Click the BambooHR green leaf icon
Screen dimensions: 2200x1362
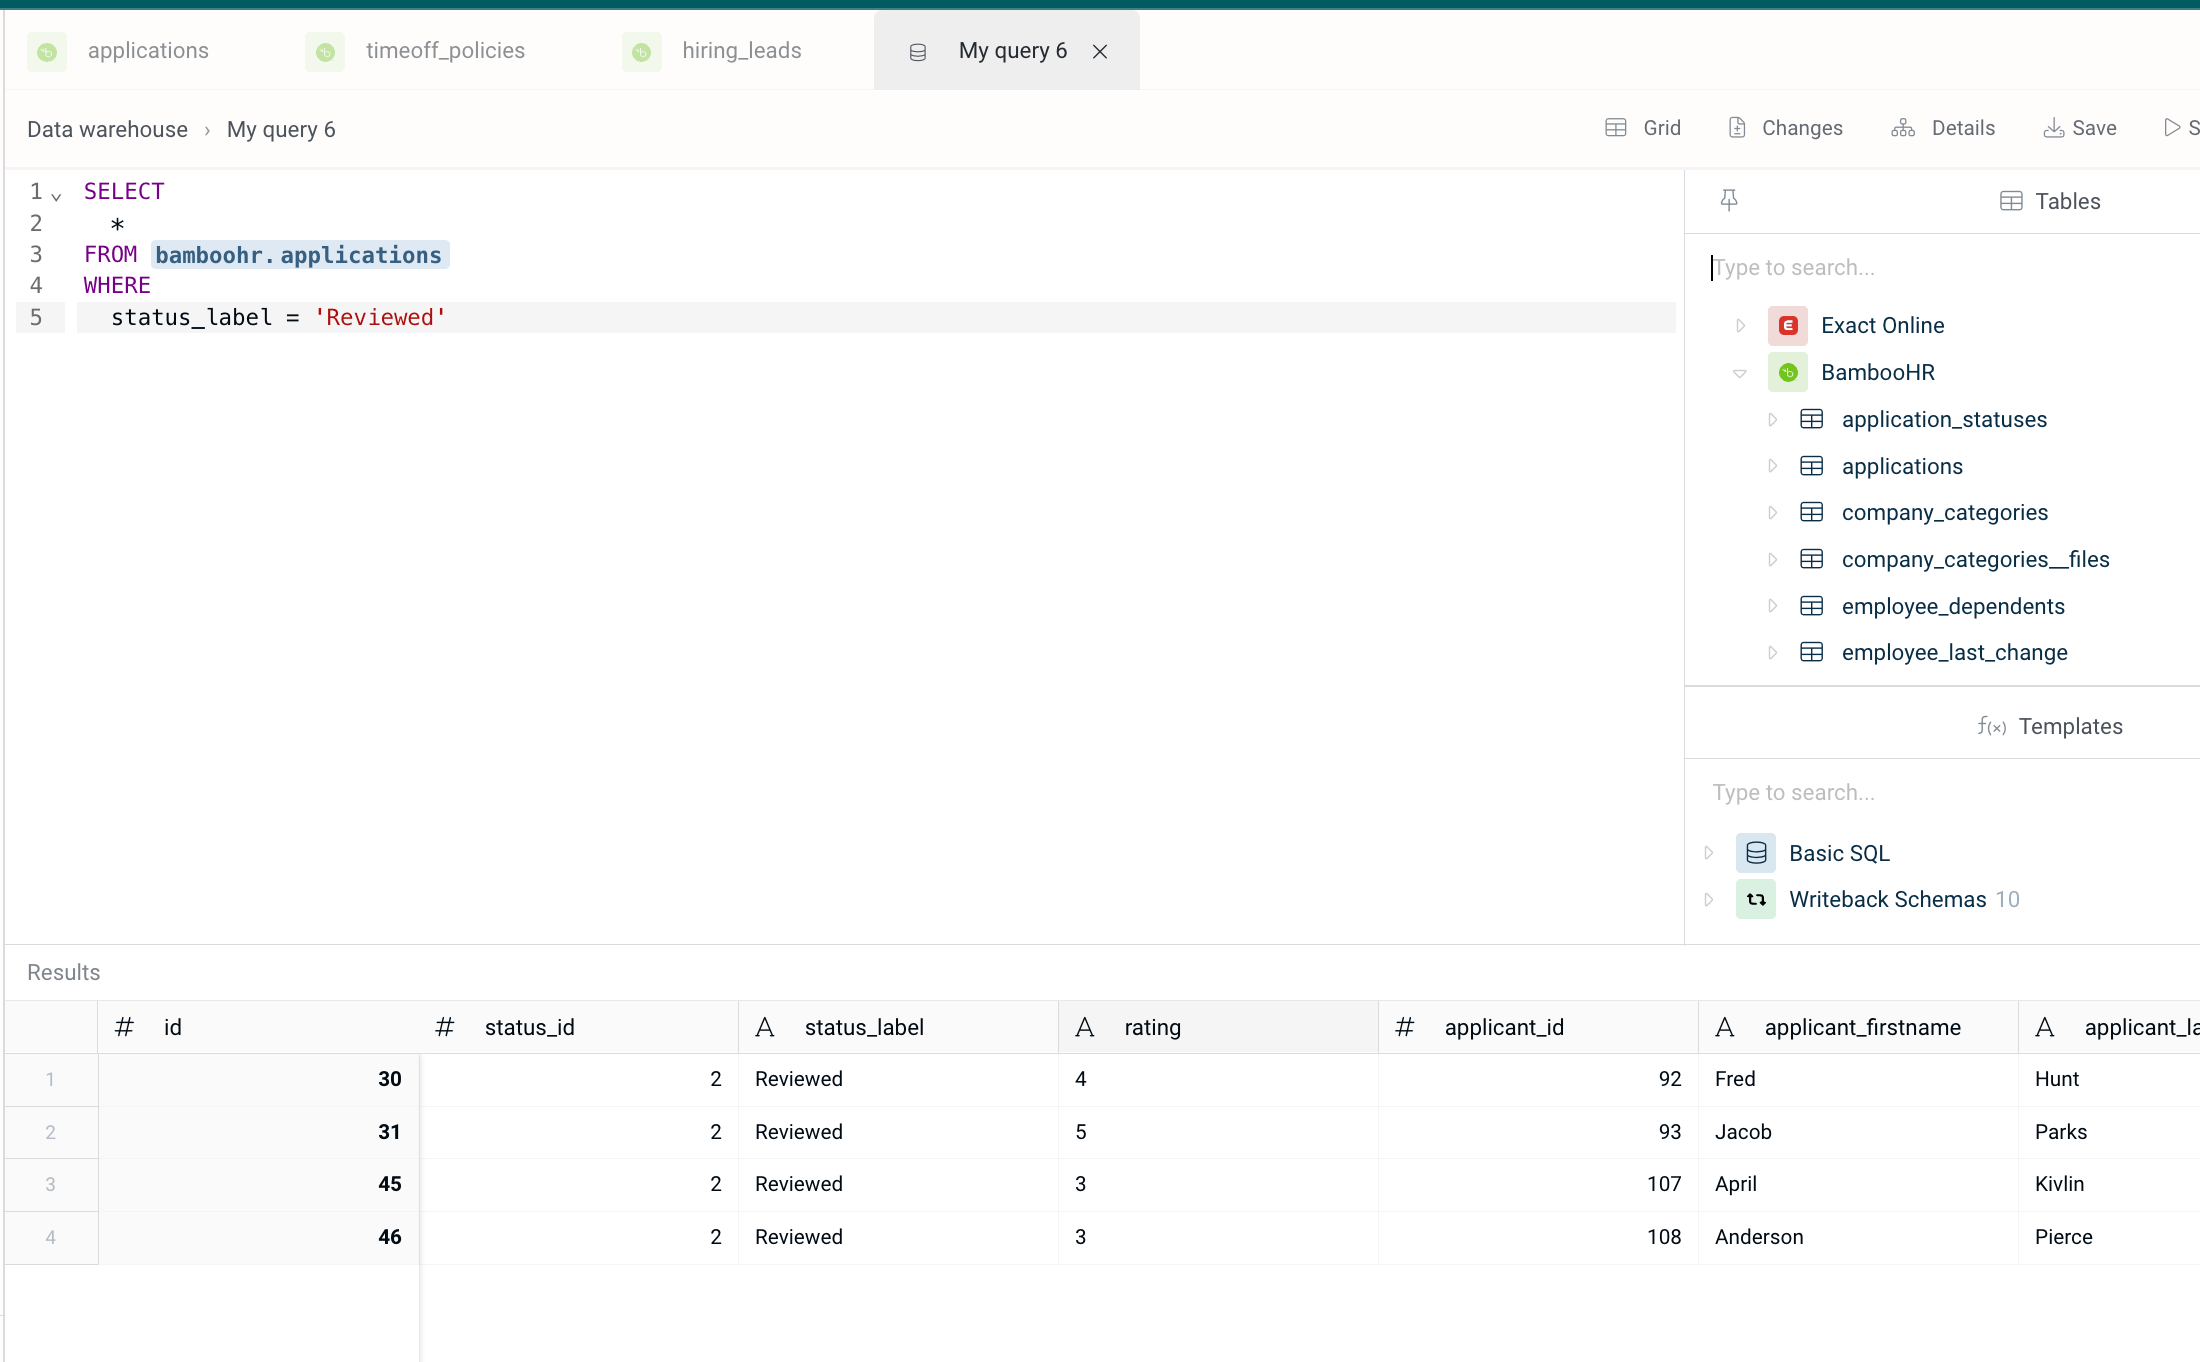(x=1788, y=373)
